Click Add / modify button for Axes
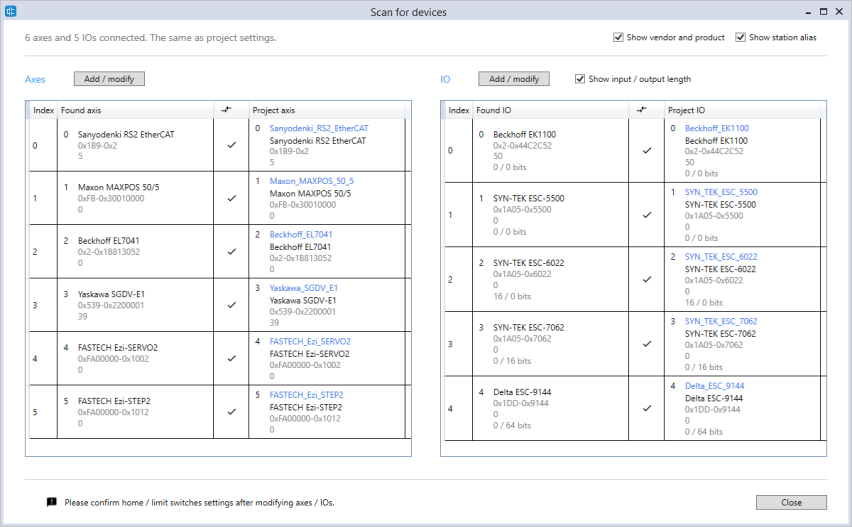Image resolution: width=852 pixels, height=527 pixels. point(109,79)
